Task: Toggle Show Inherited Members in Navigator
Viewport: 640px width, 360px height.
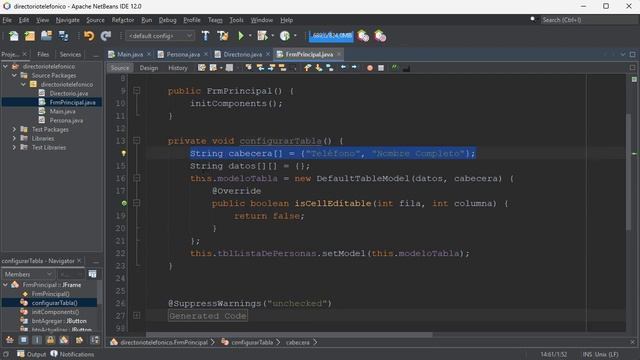Action: pyautogui.click(x=9, y=340)
